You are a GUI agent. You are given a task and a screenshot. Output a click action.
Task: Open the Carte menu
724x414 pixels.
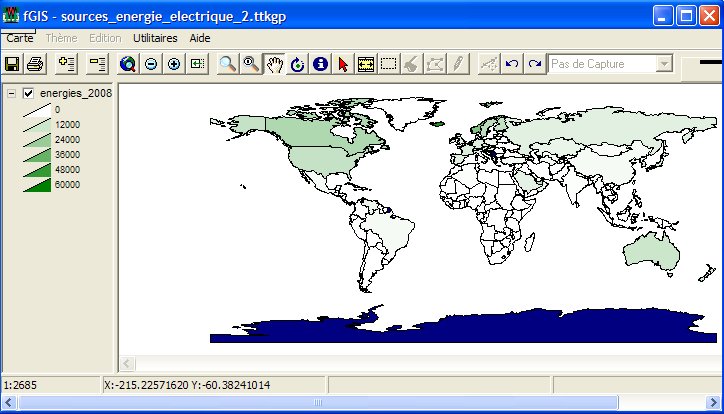[20, 37]
